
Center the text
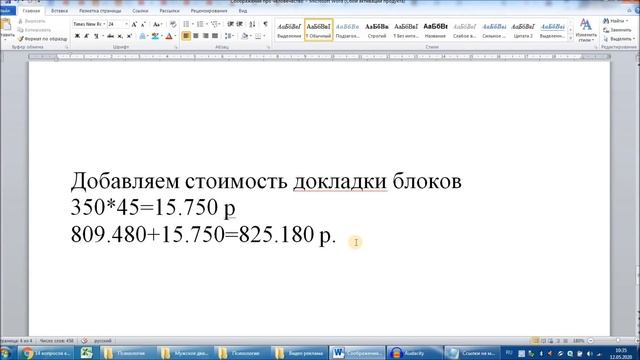tap(196, 36)
